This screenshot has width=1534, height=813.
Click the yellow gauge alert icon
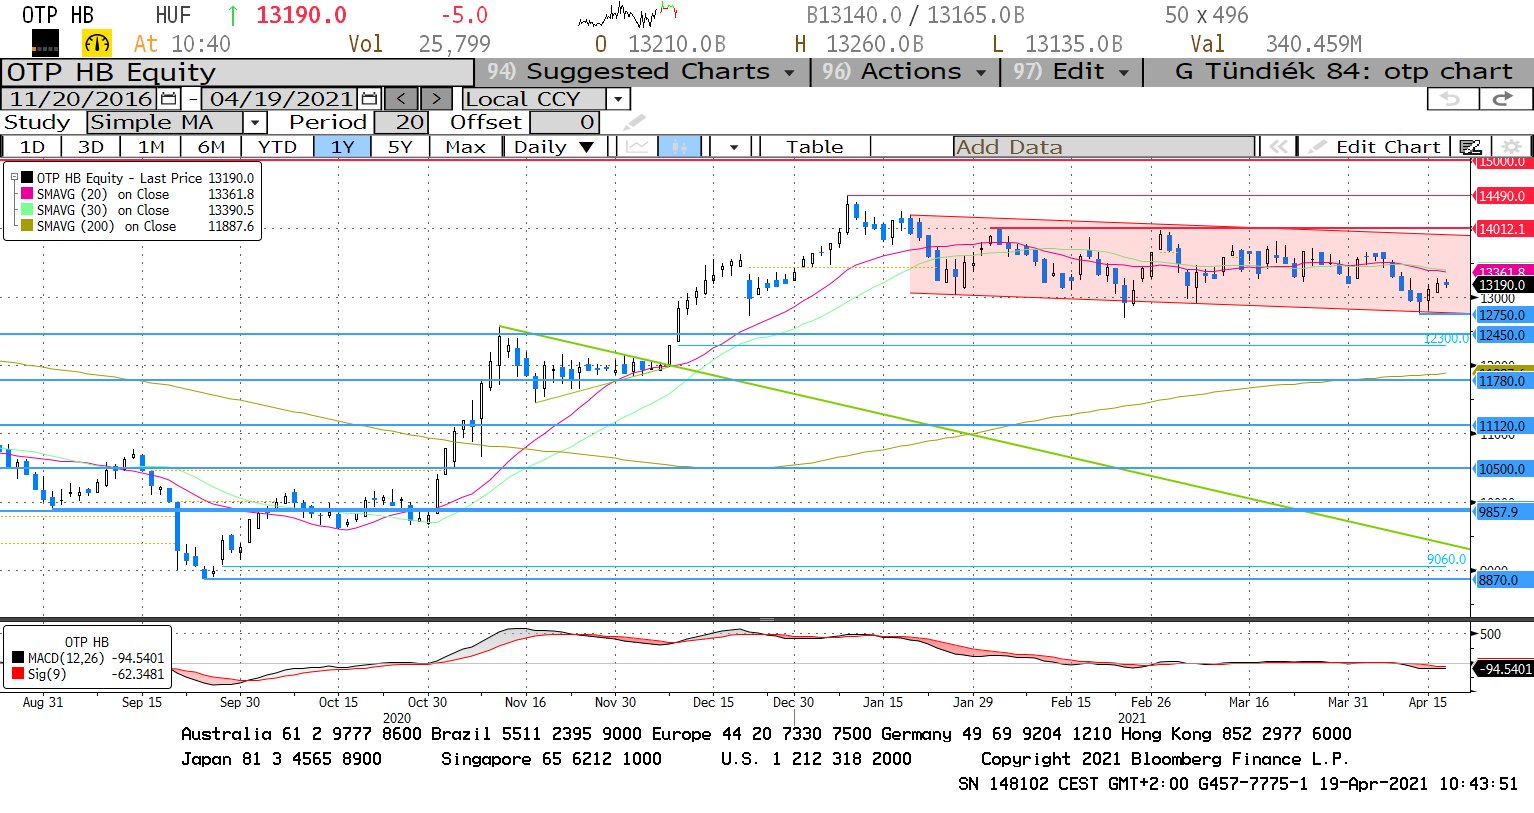coord(97,43)
